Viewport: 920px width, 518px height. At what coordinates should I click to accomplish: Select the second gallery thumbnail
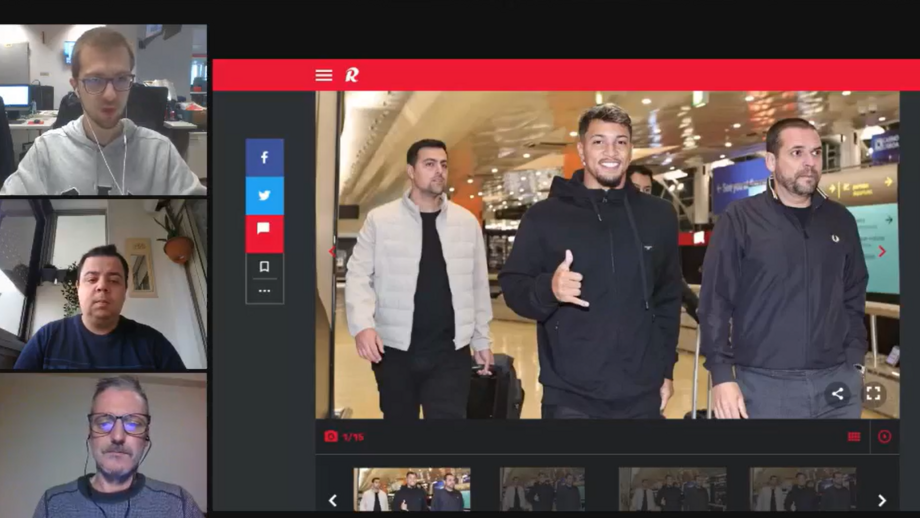click(x=542, y=490)
